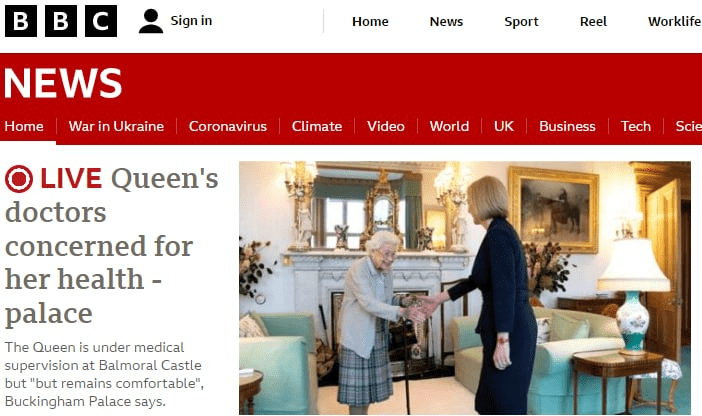This screenshot has height=416, width=702.
Task: Open the Reel section
Action: 594,21
